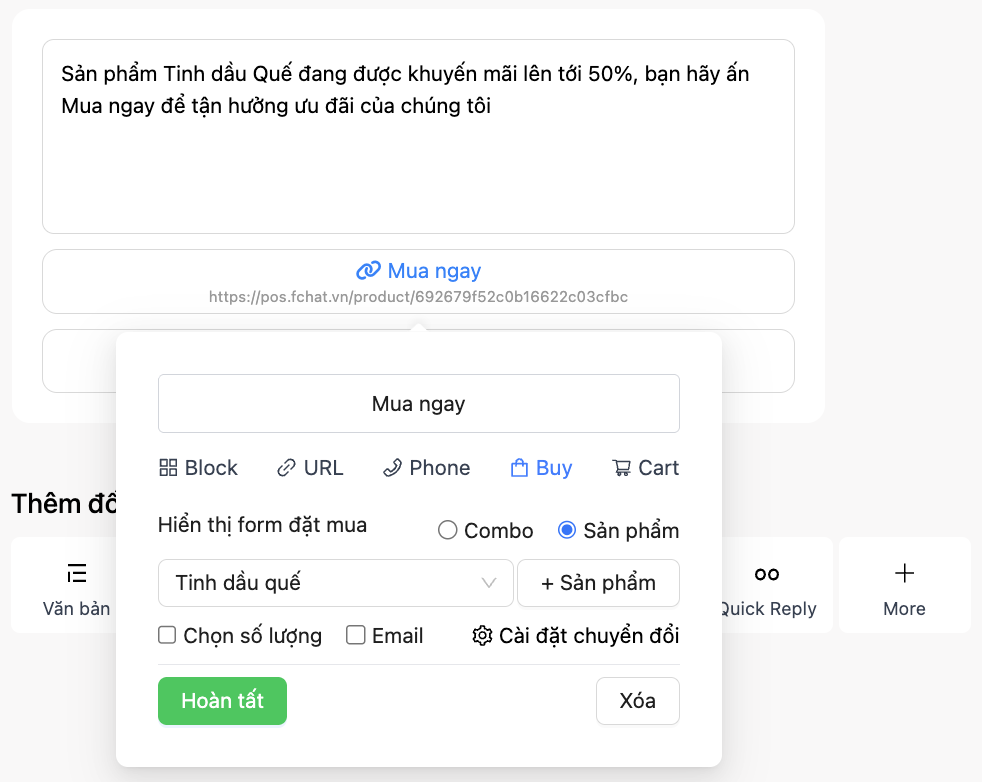982x782 pixels.
Task: Open the More plus icon
Action: click(x=904, y=573)
